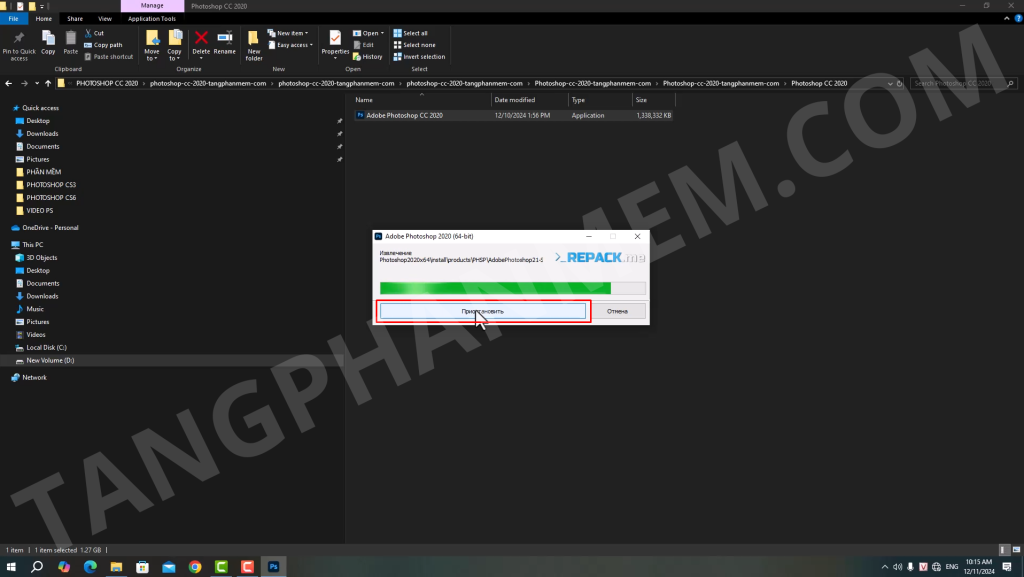Image resolution: width=1024 pixels, height=577 pixels.
Task: Select the Adobe Photoshop CC 2020 file
Action: (x=404, y=115)
